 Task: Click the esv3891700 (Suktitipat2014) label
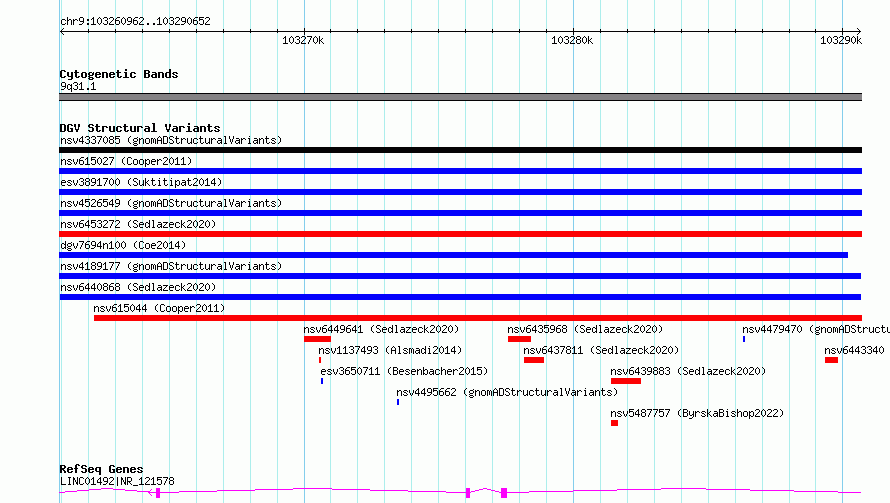[x=141, y=182]
